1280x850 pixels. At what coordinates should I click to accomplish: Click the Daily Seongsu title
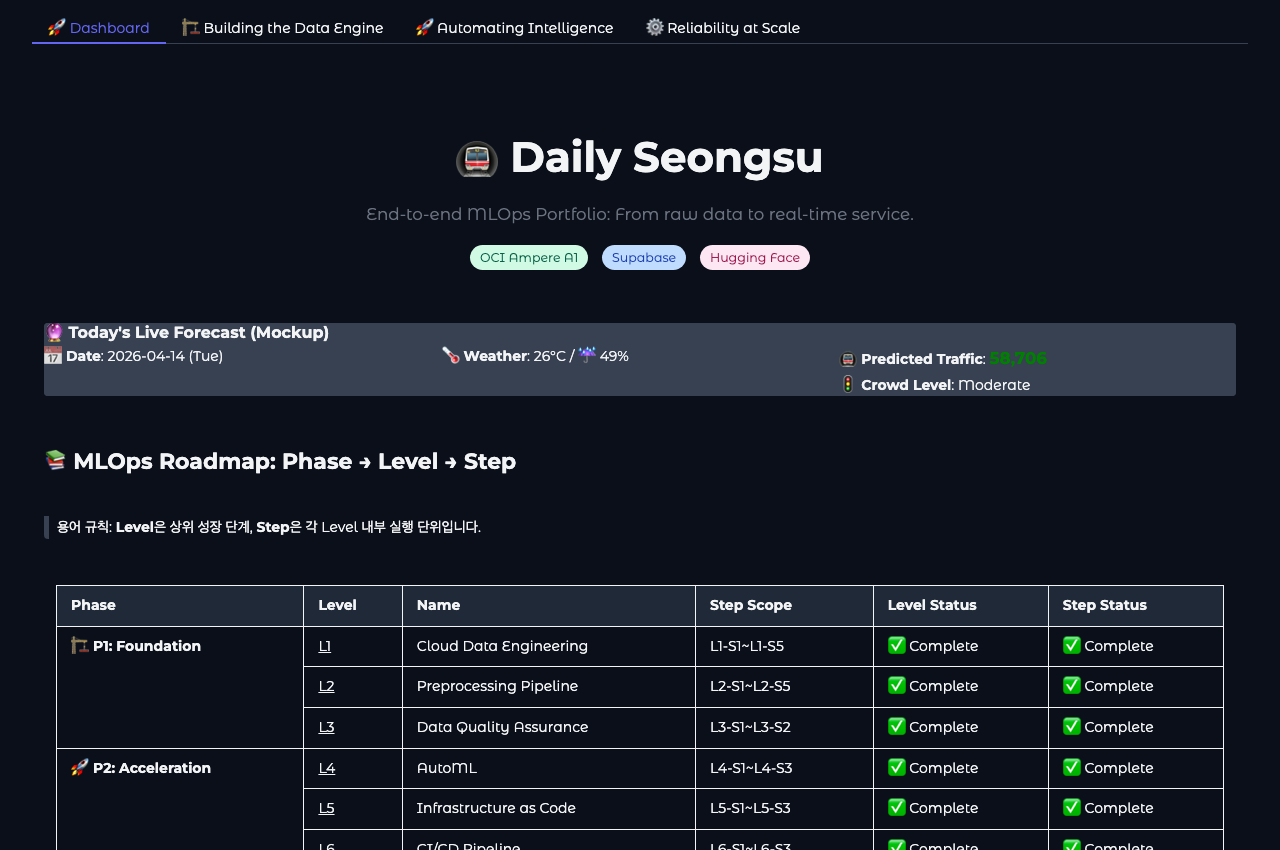[x=666, y=157]
